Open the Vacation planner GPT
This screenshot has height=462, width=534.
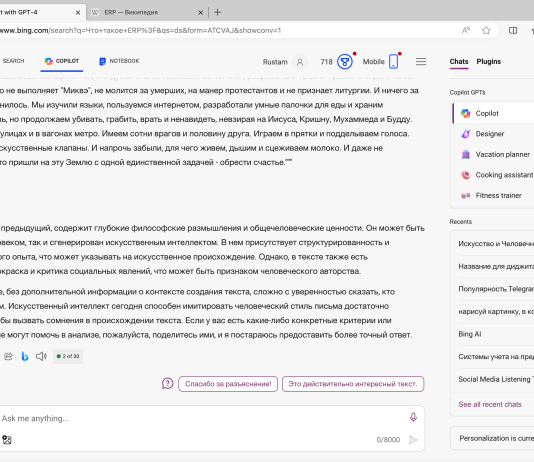(493, 155)
